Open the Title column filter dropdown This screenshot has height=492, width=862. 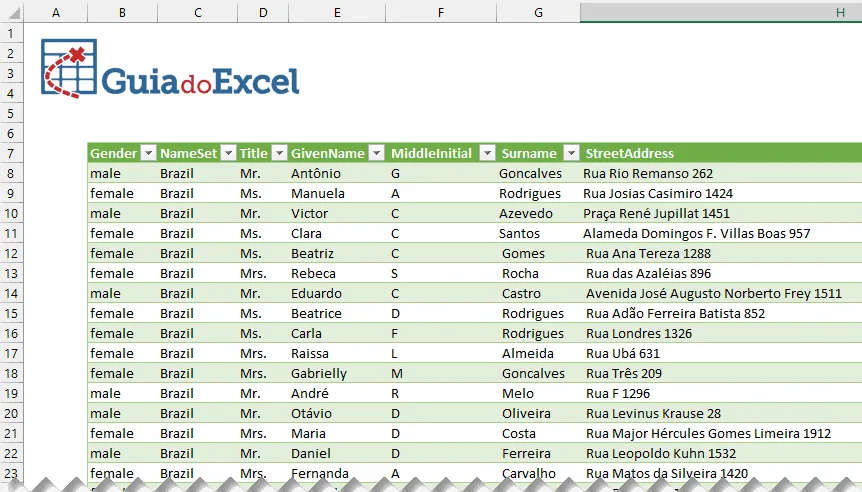coord(280,153)
